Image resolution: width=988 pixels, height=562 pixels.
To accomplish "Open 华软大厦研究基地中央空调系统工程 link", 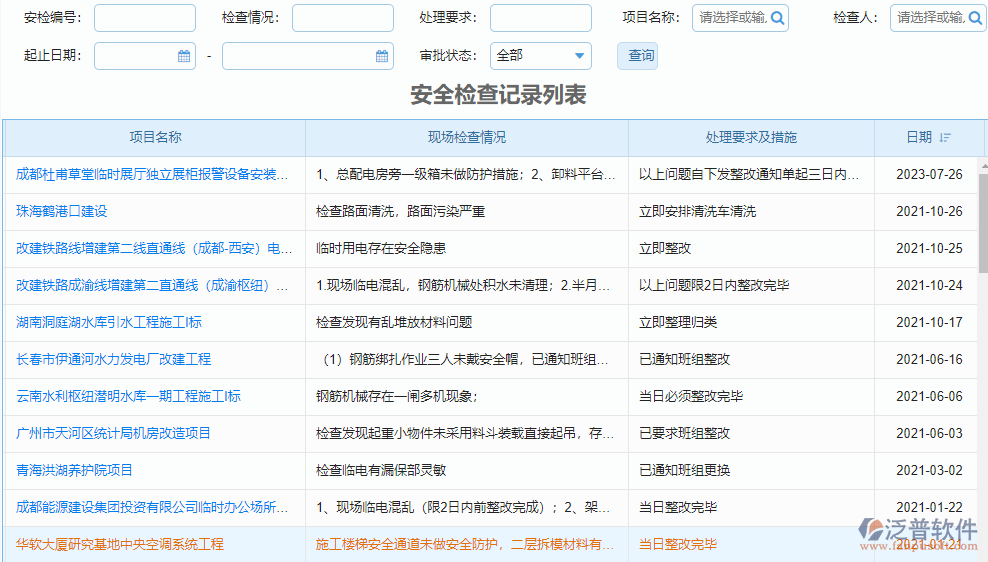I will click(x=120, y=544).
